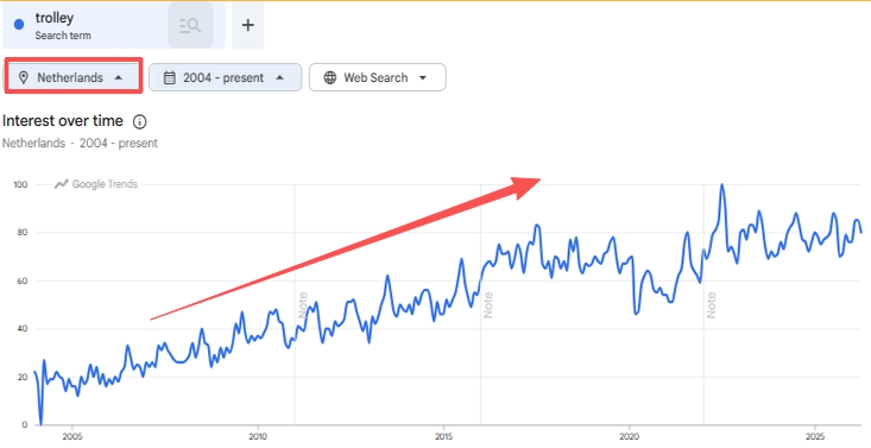This screenshot has height=448, width=871.
Task: Expand the Netherlands region dropdown arrow
Action: [x=118, y=78]
